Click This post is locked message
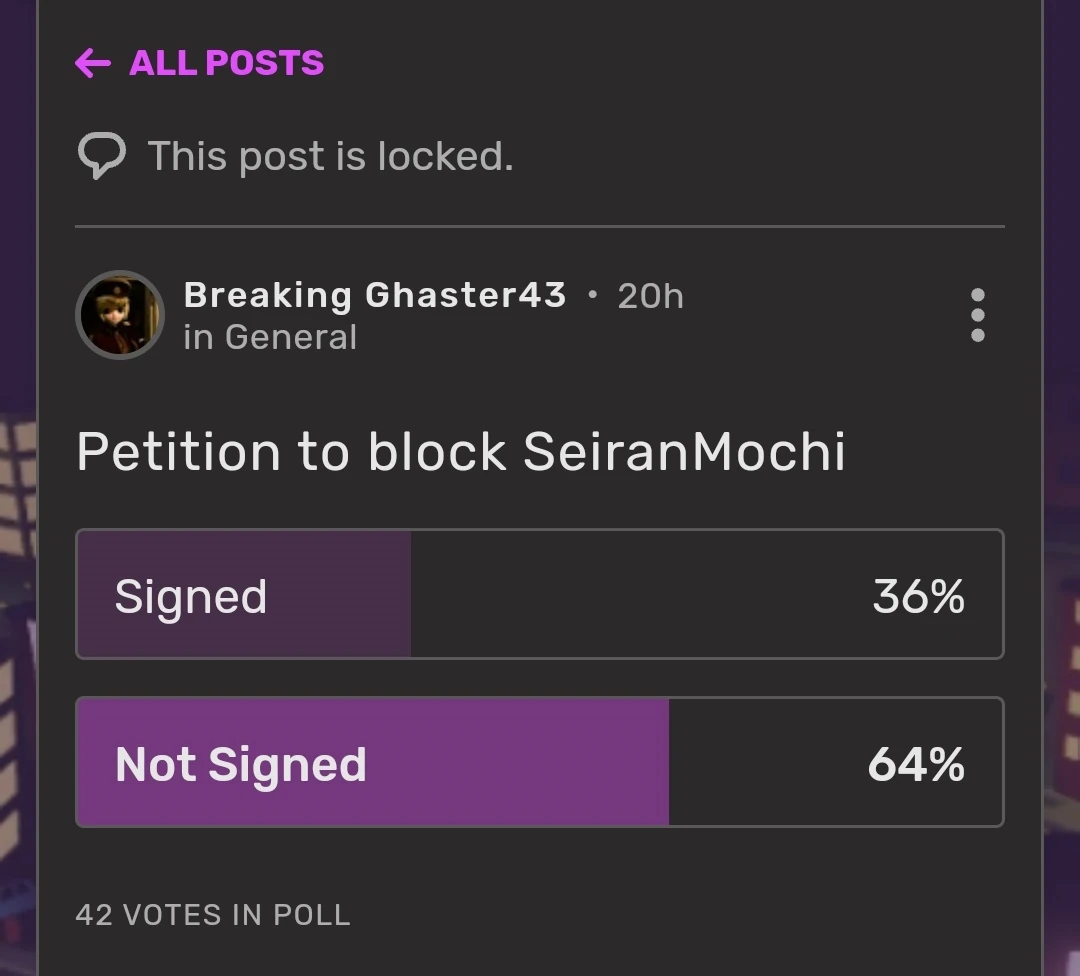The height and width of the screenshot is (976, 1080). click(331, 155)
